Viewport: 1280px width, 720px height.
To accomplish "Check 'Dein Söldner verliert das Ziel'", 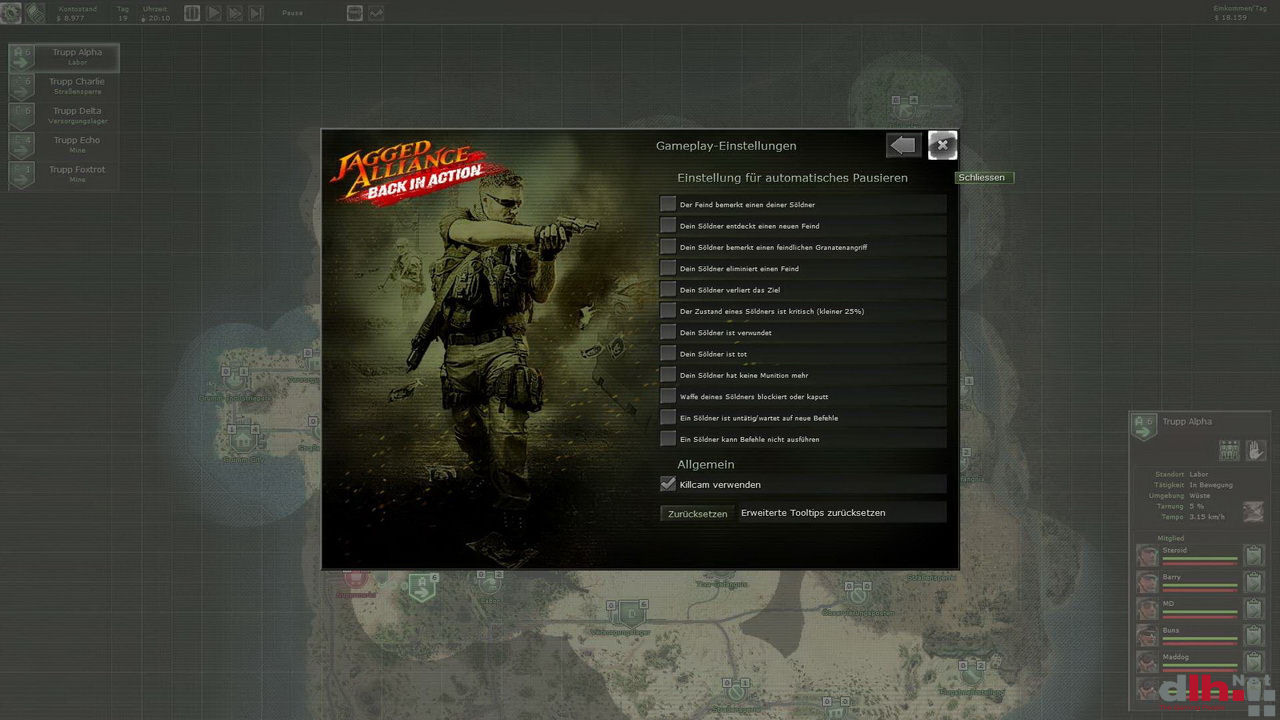I will pyautogui.click(x=668, y=289).
